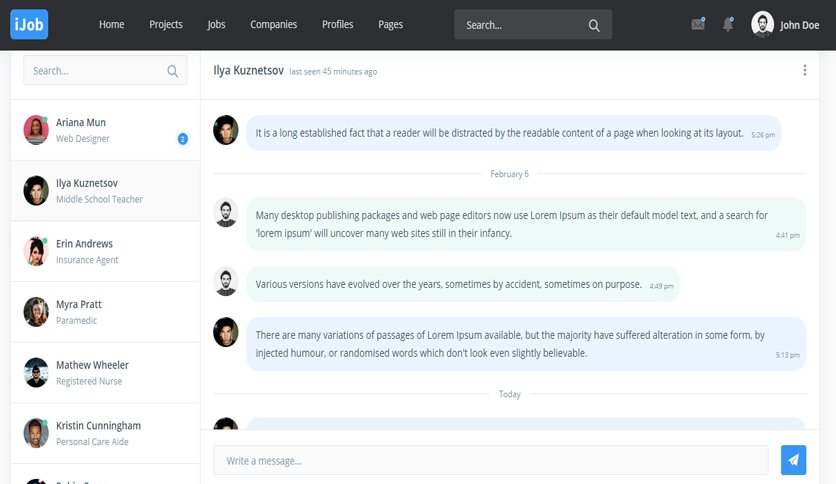The height and width of the screenshot is (484, 836).
Task: Open Ariana Mun conversation
Action: [x=106, y=130]
